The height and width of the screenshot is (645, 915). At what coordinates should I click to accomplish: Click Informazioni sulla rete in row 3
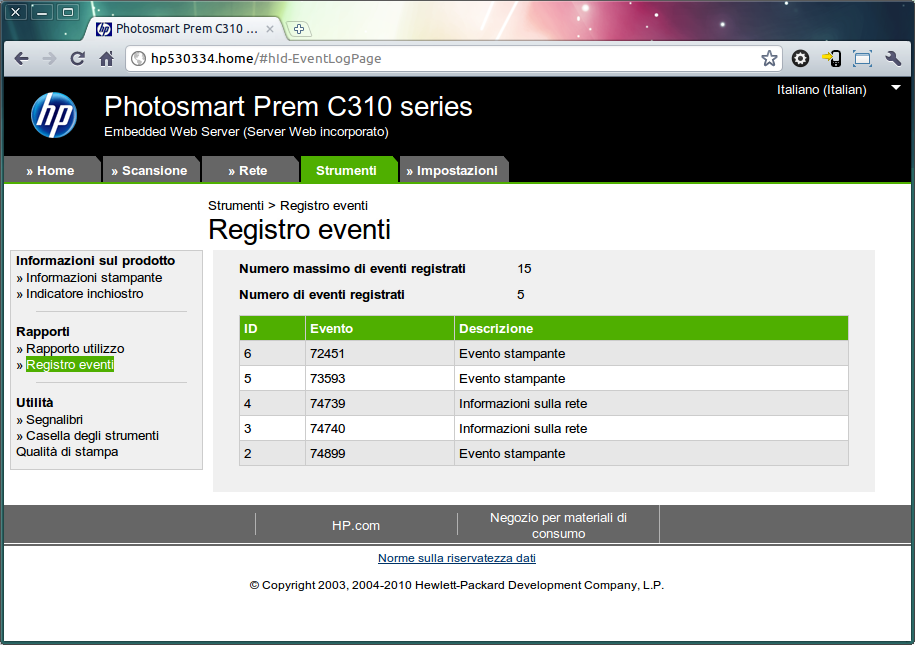[x=523, y=429]
